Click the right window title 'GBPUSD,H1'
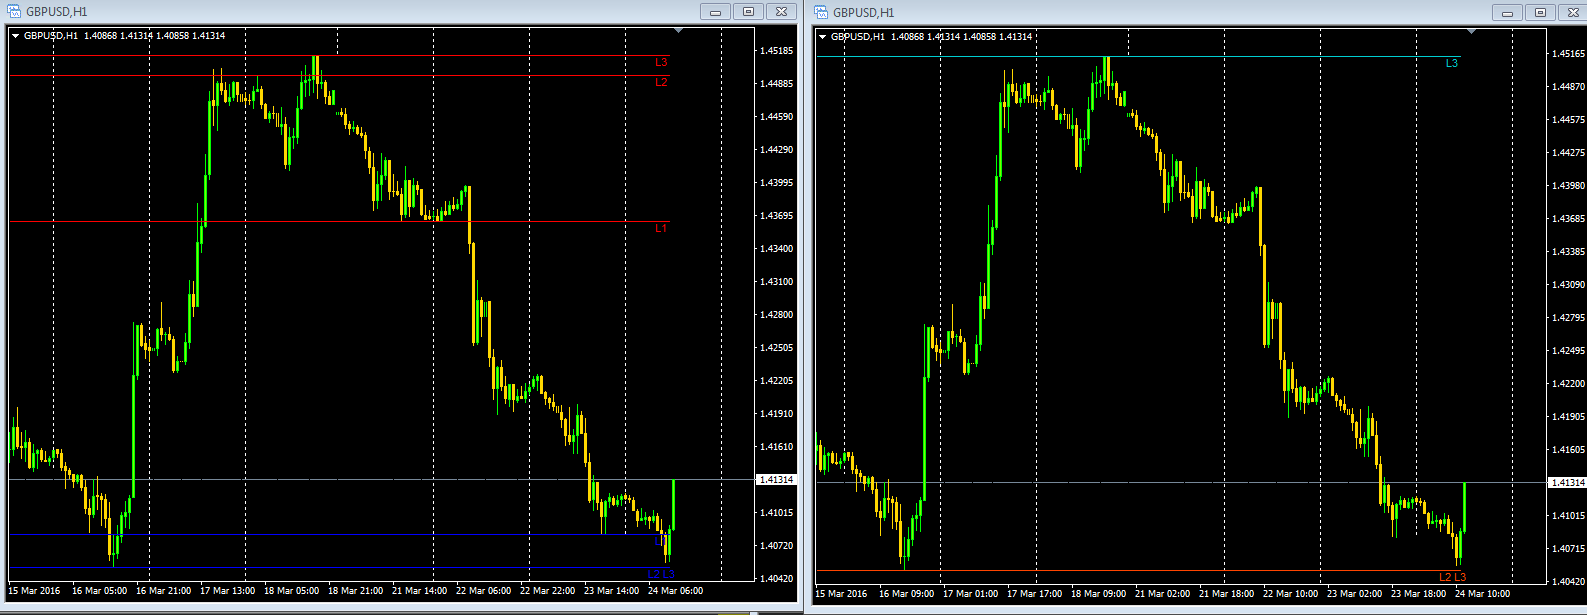Image resolution: width=1587 pixels, height=615 pixels. point(862,12)
